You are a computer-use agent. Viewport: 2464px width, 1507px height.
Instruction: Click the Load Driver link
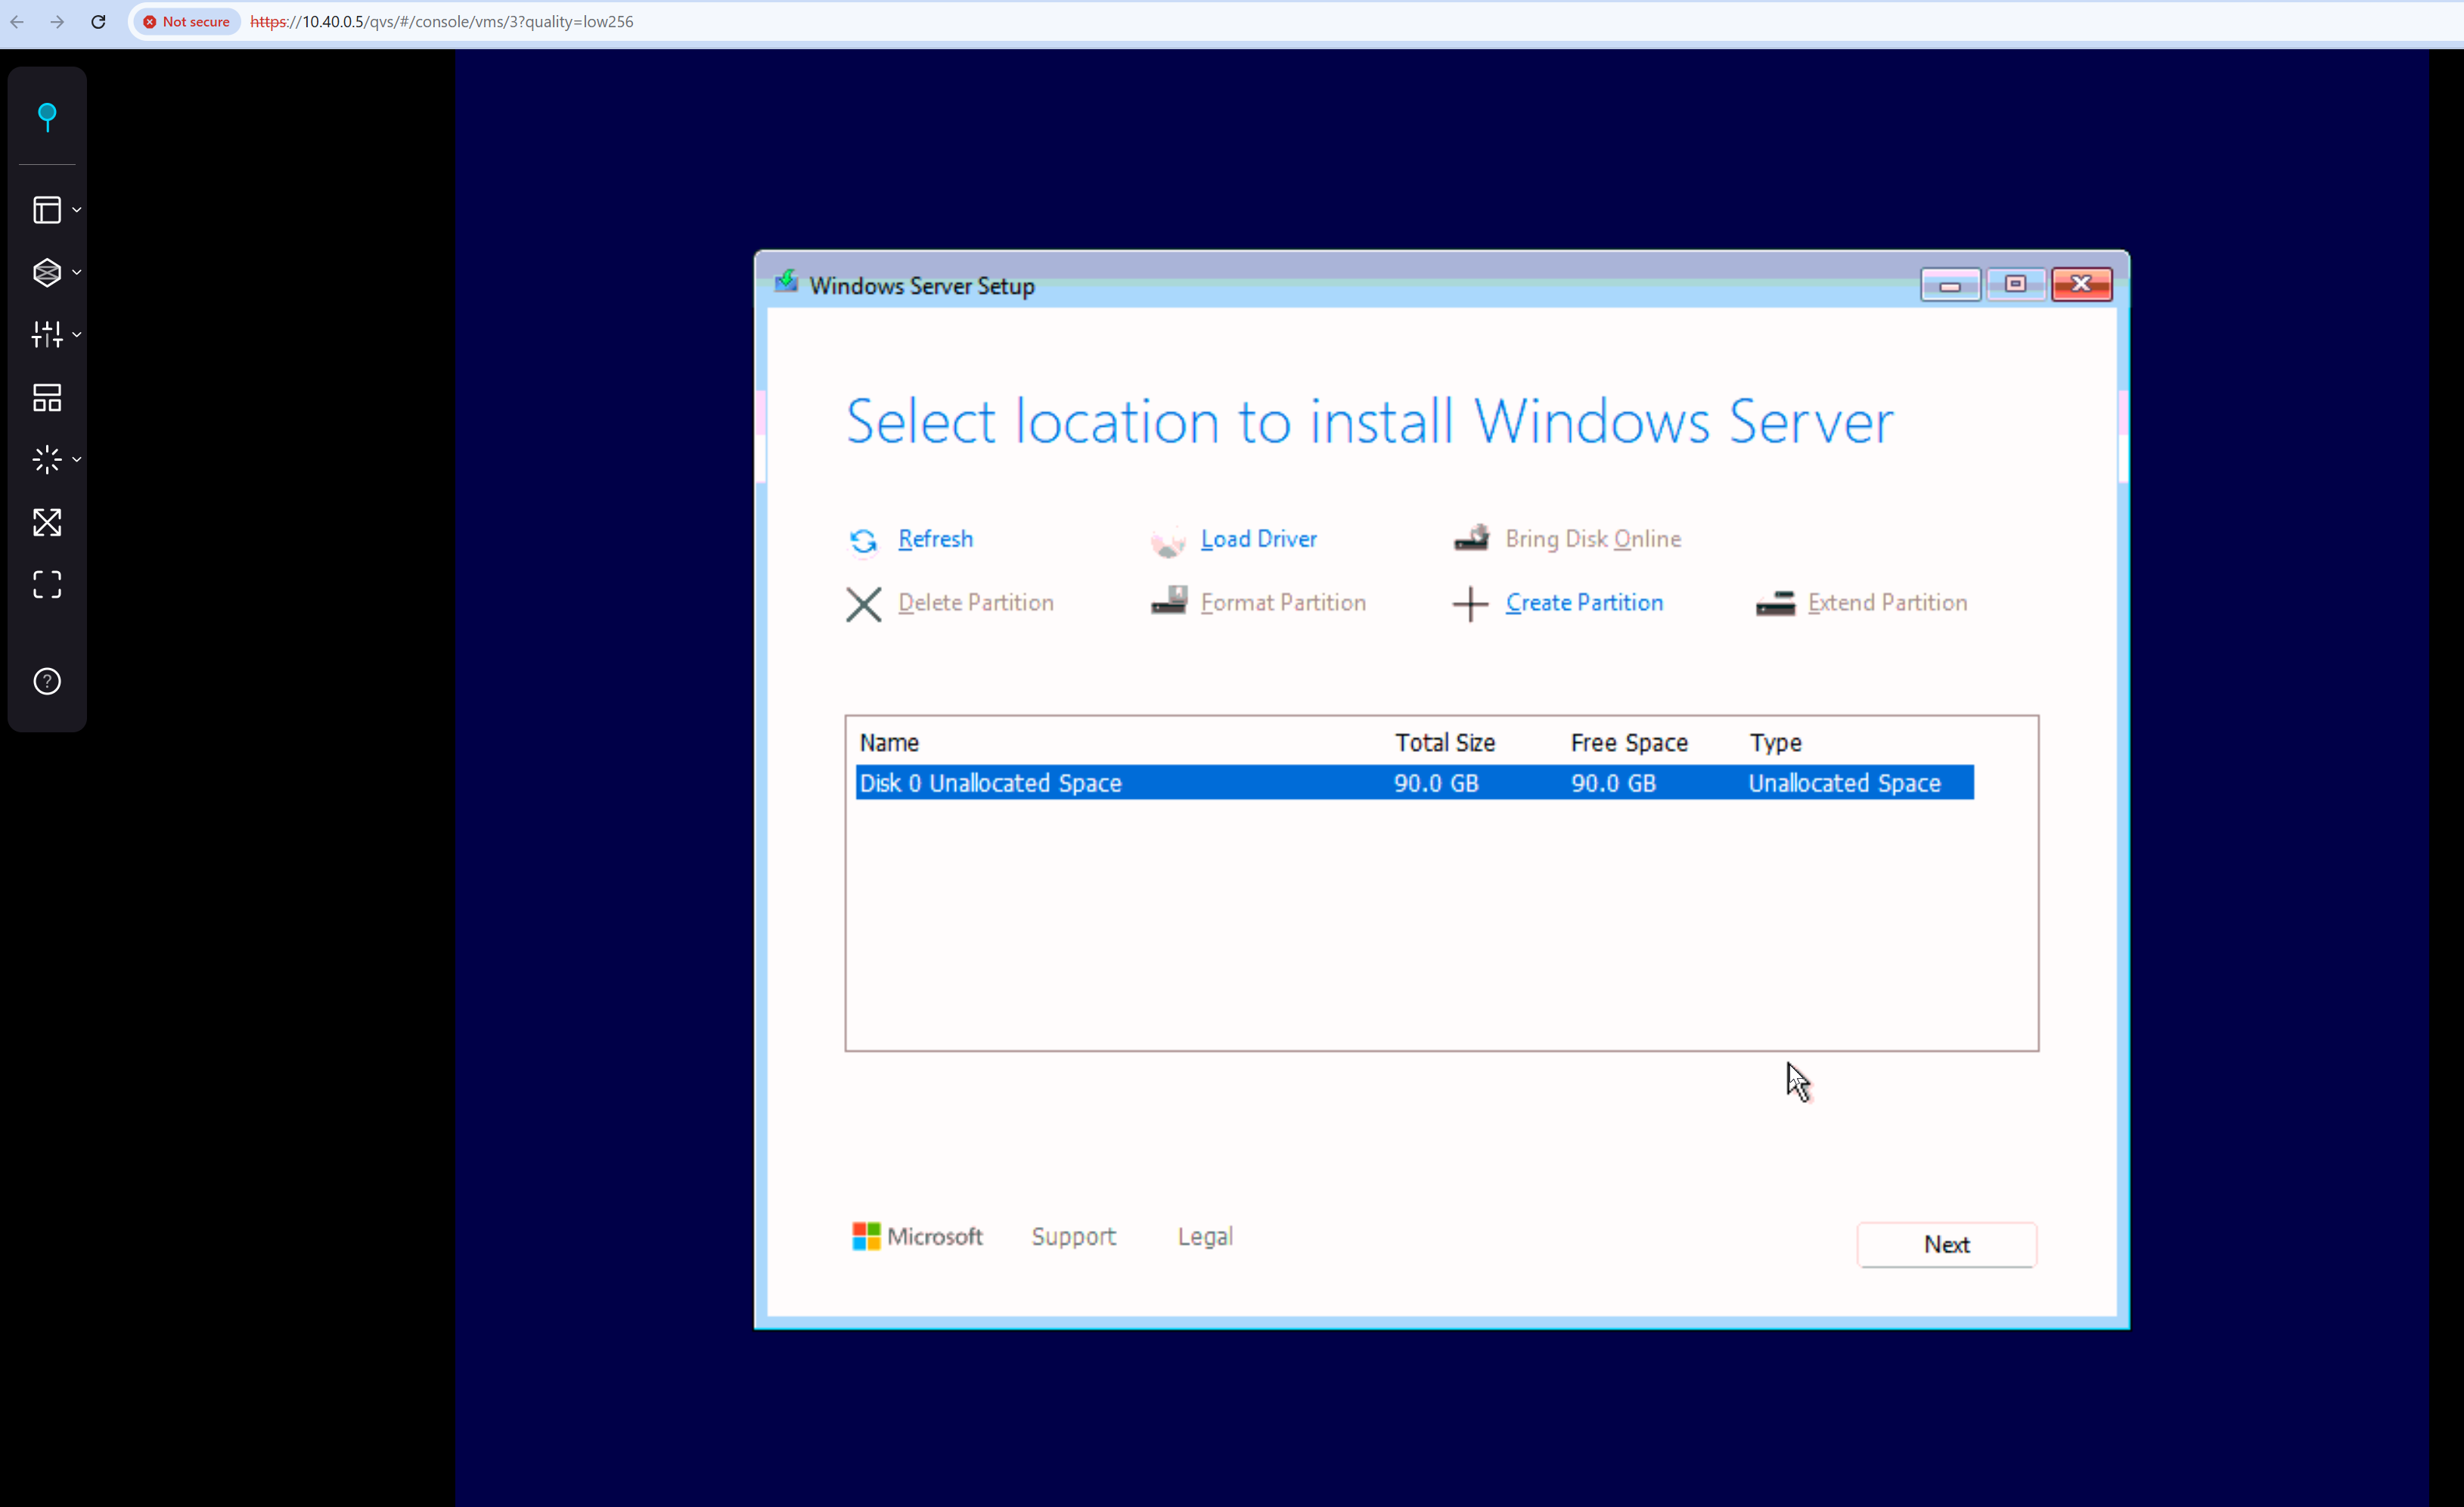click(1258, 539)
